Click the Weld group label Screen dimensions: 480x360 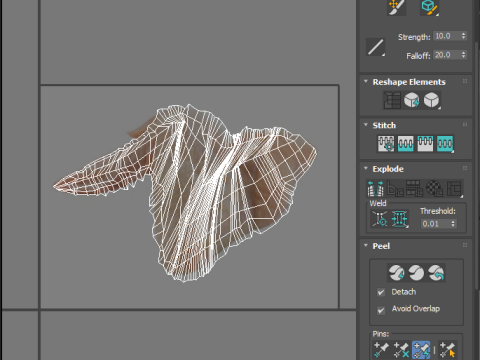coord(378,203)
